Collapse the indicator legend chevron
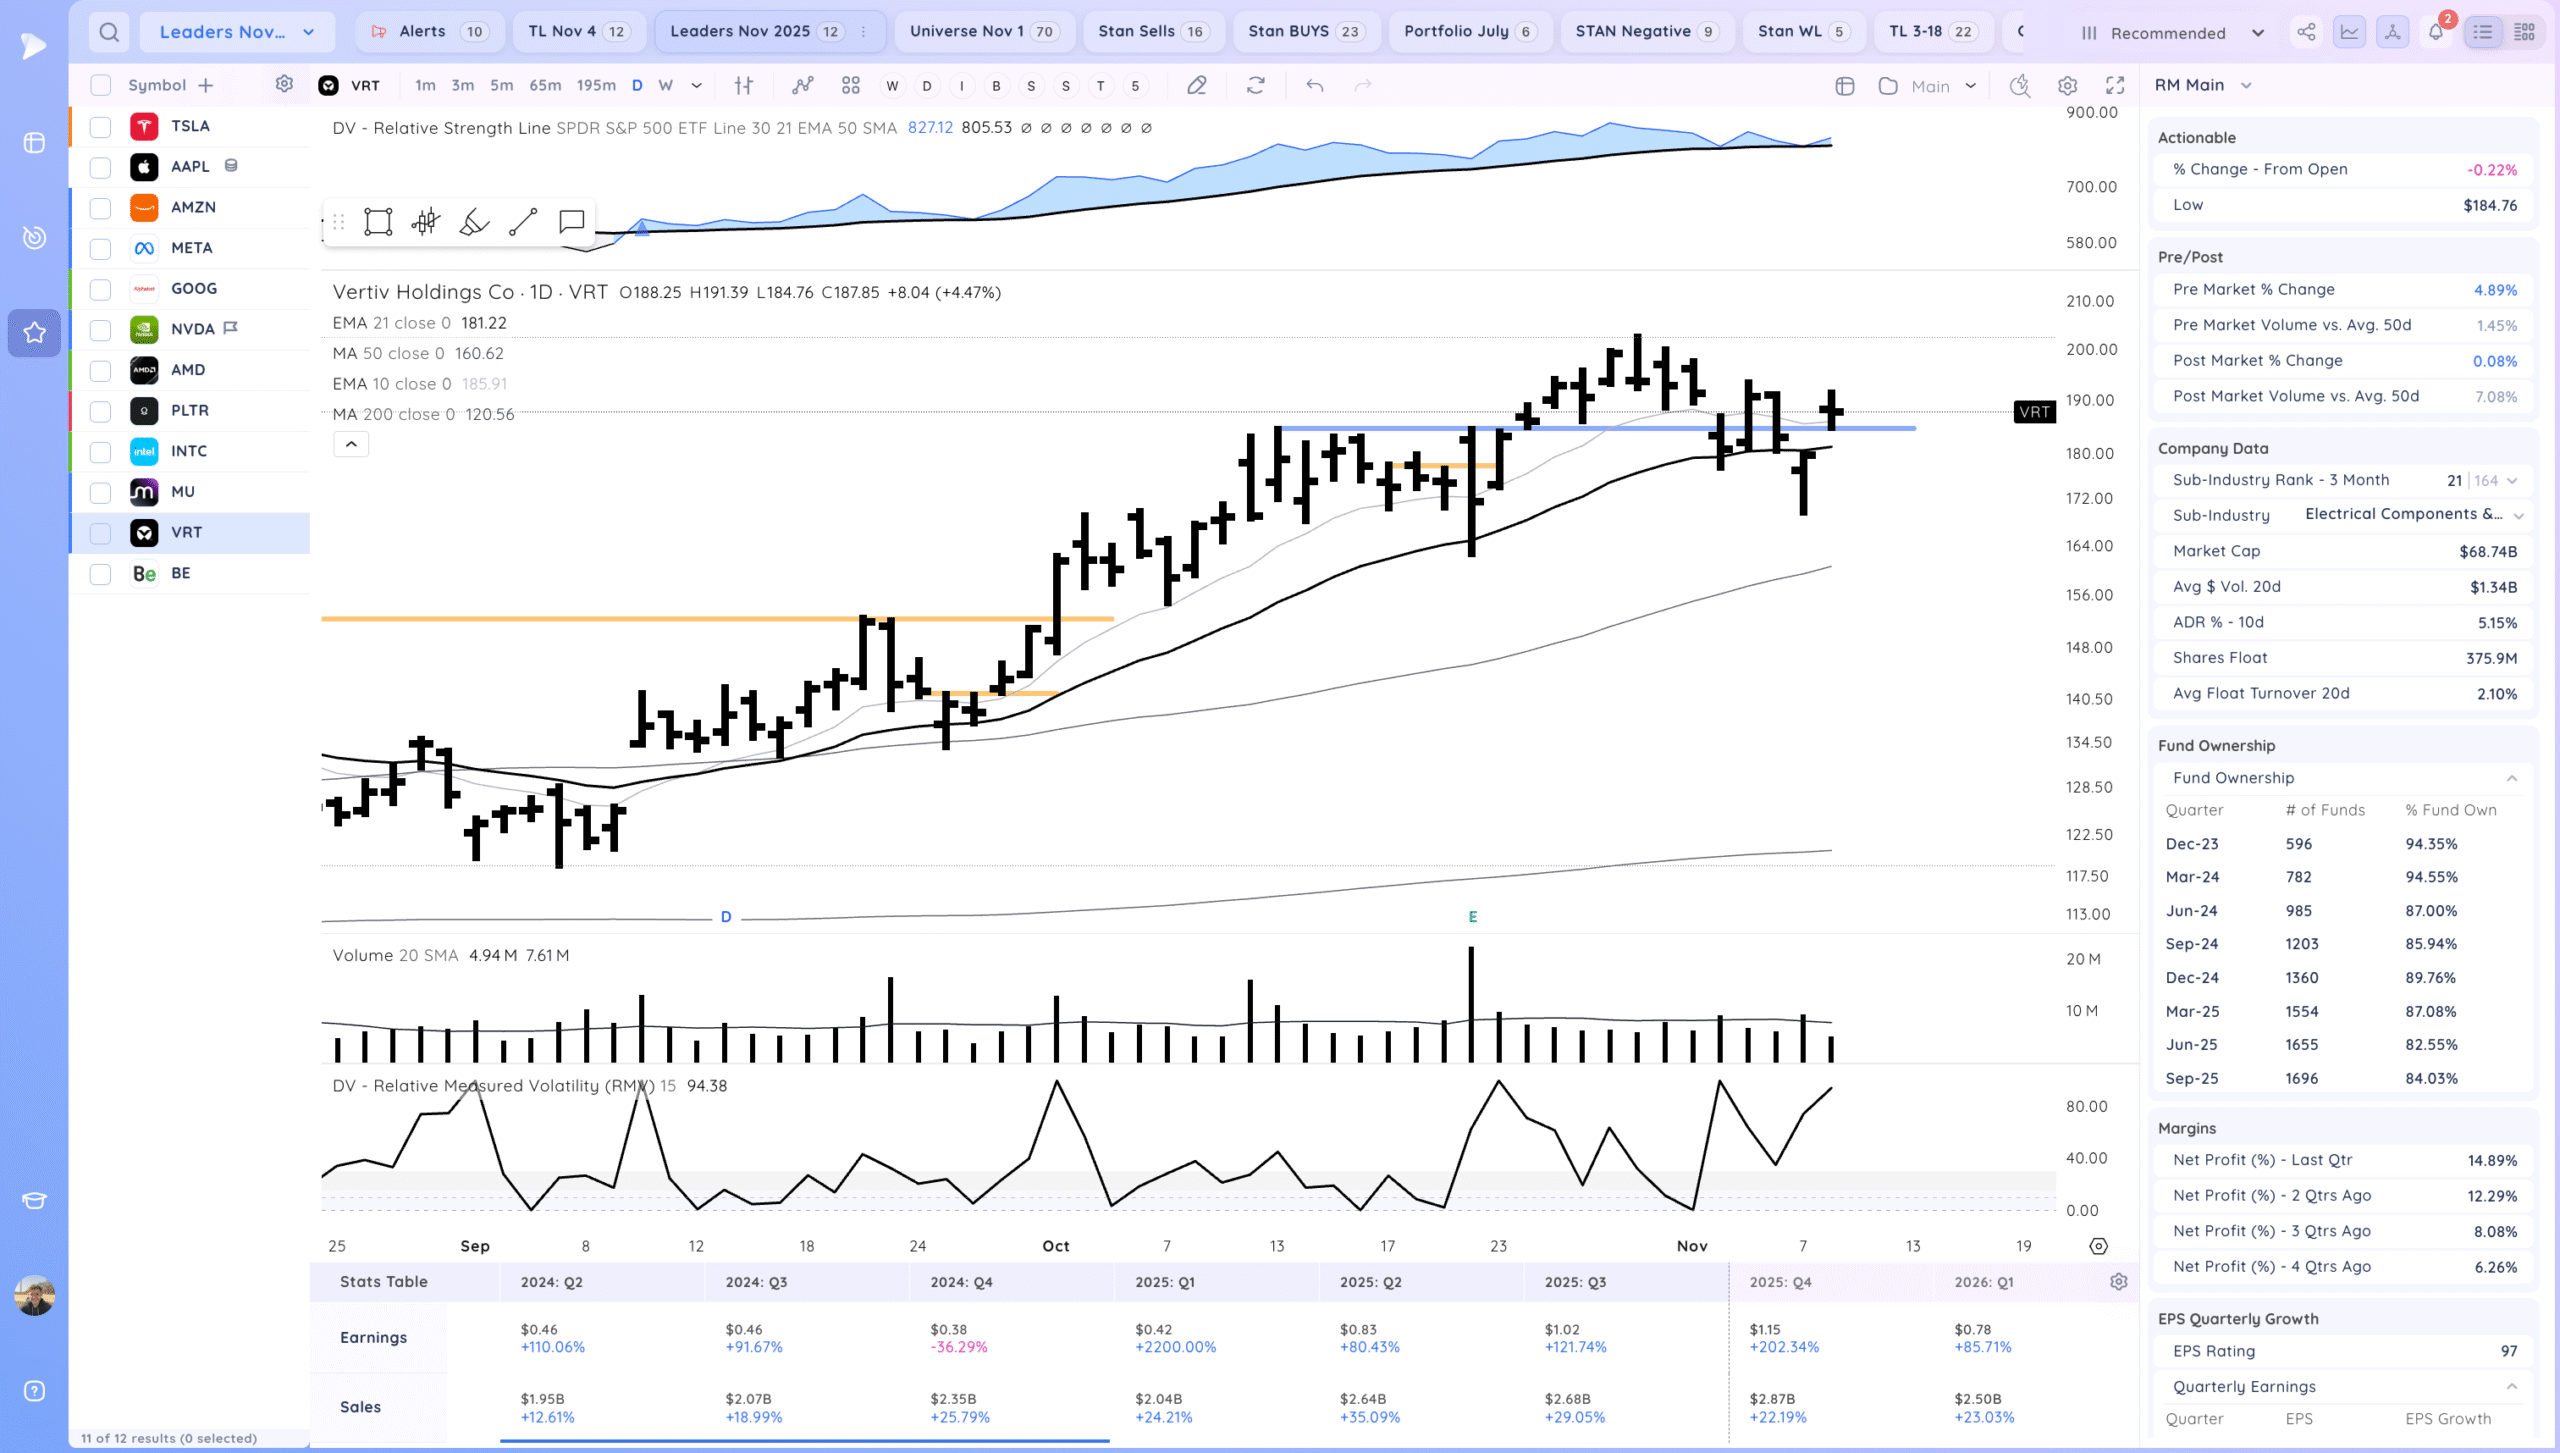 351,444
